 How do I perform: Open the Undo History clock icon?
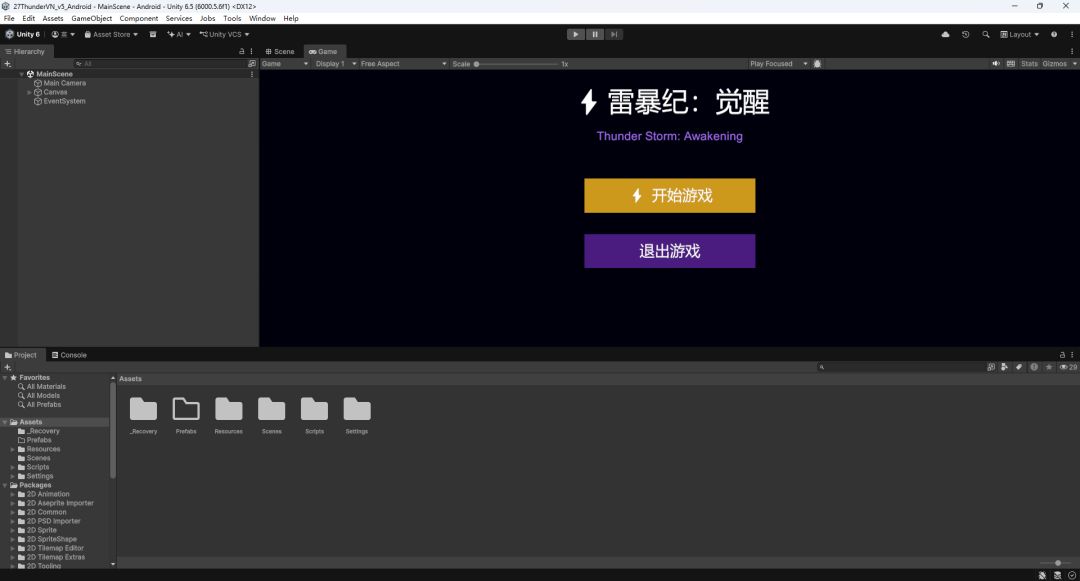pyautogui.click(x=966, y=34)
